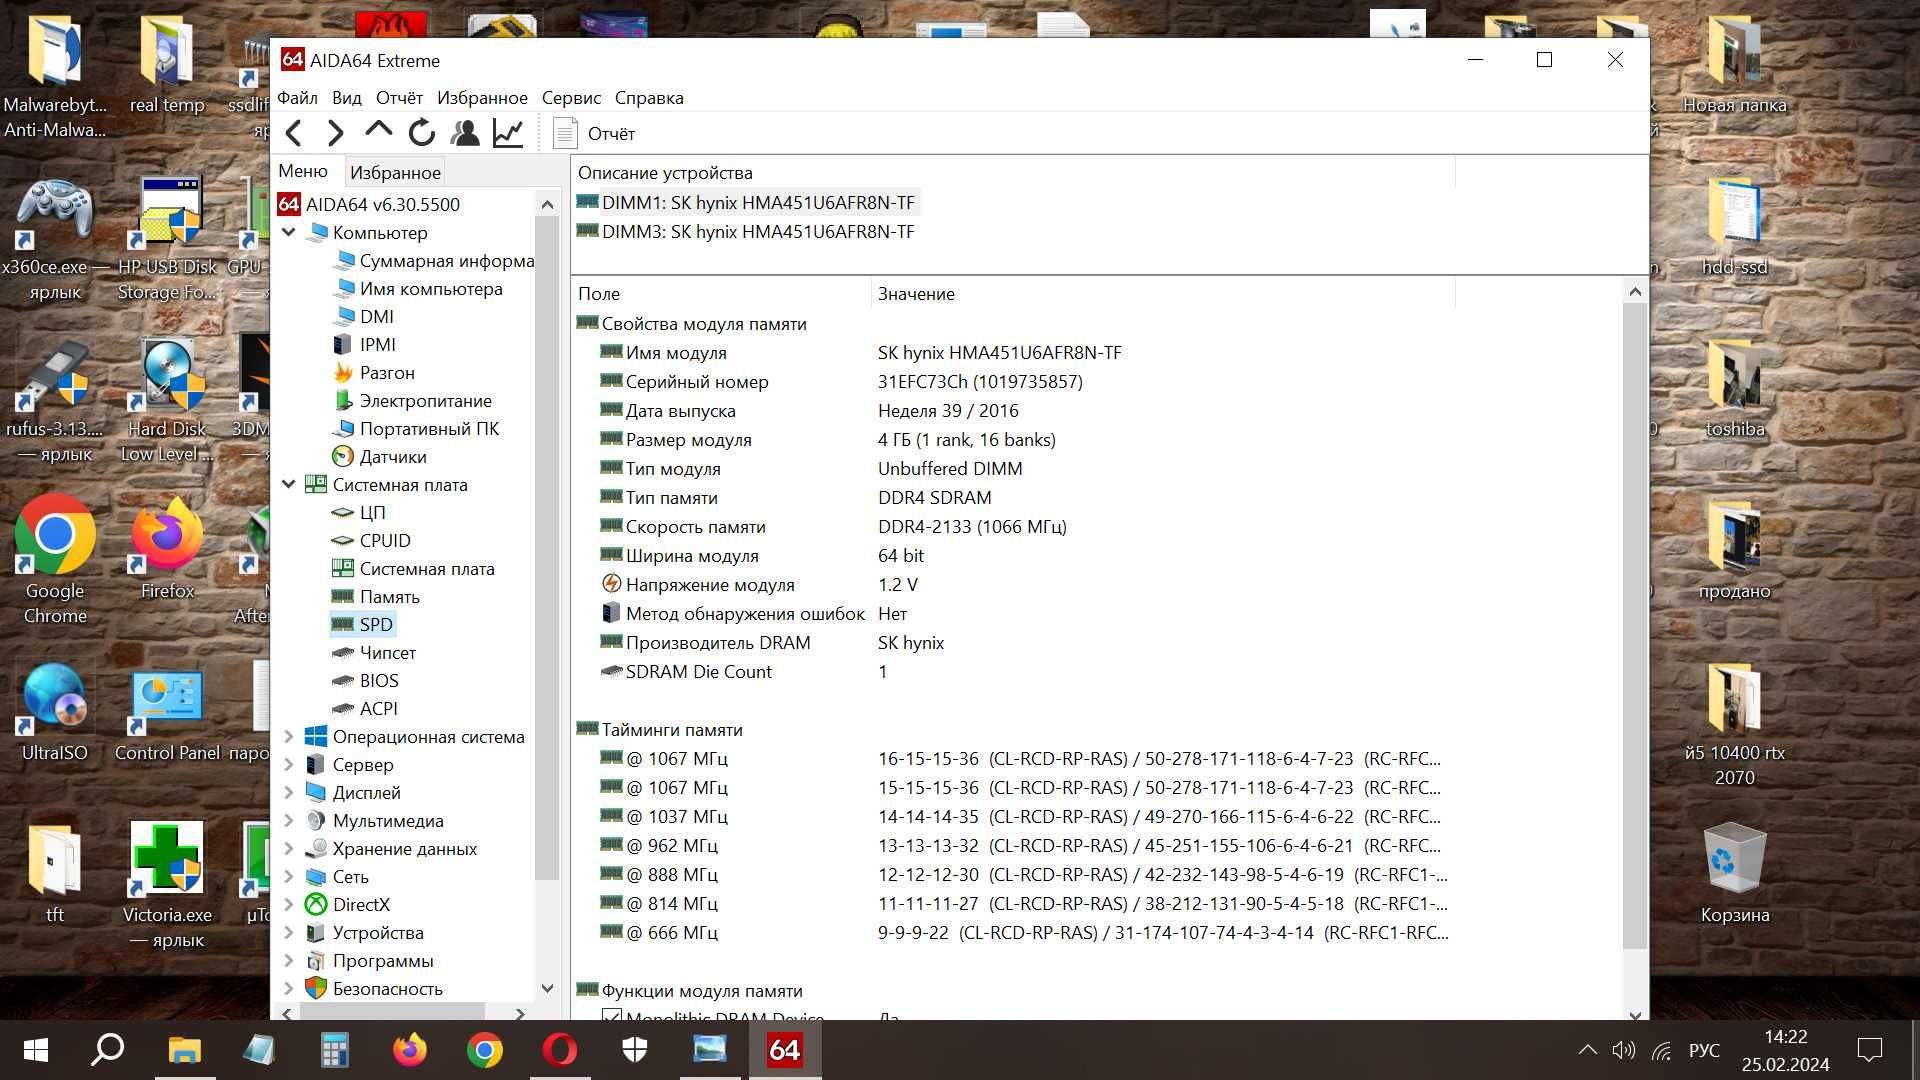Open the user manager person icon

click(465, 133)
